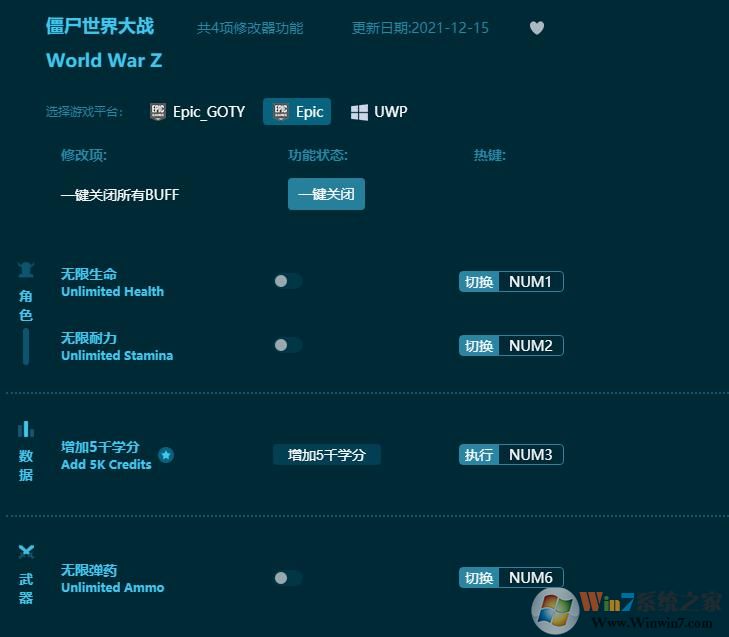Click the 共4项修改器功能 text
Screen dimensions: 729x637
[250, 28]
